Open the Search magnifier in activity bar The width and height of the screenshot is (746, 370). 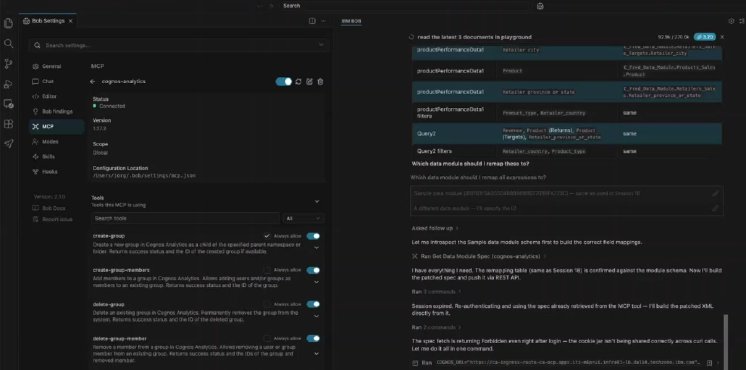(8, 43)
